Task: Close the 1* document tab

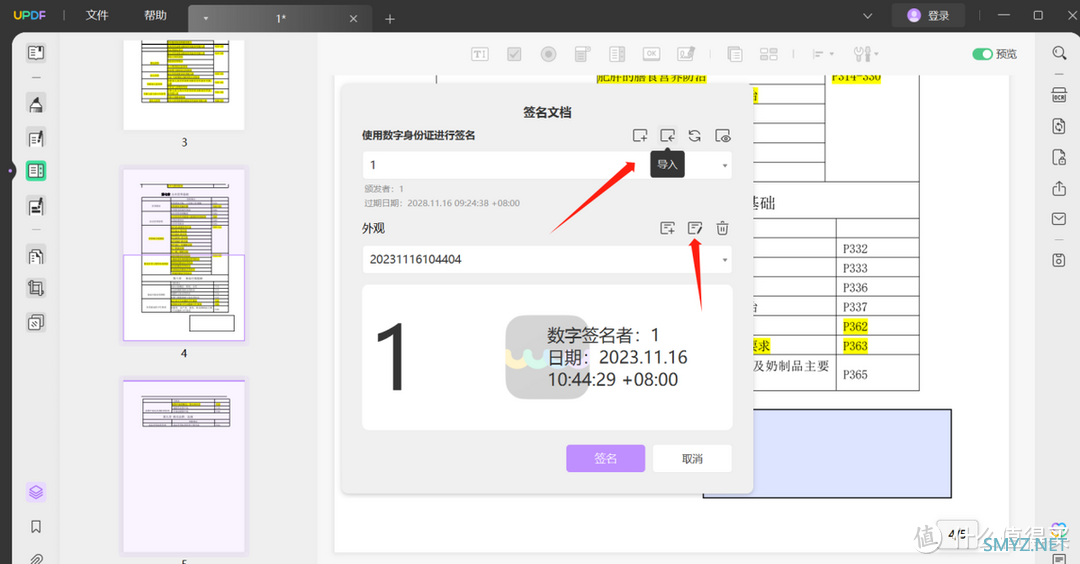Action: pyautogui.click(x=353, y=19)
